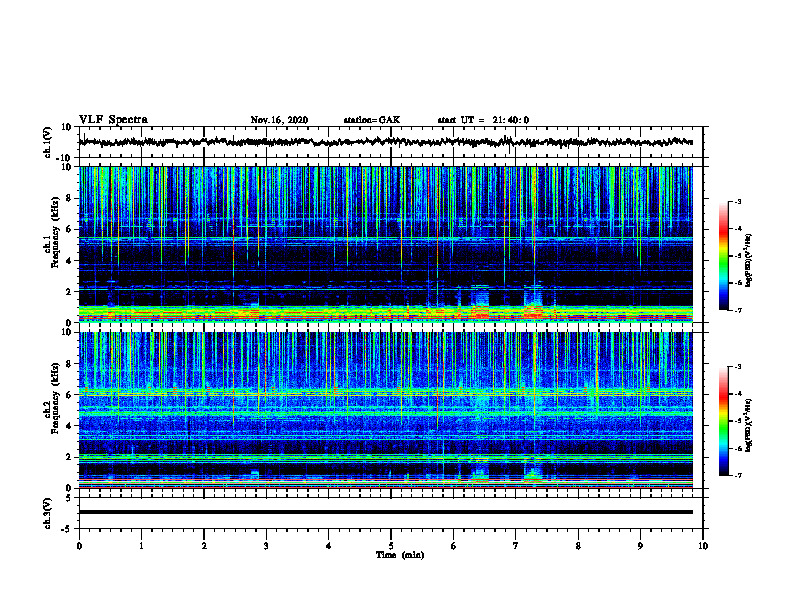
Task: Click the ch.3(V) axis label
Action: coord(47,514)
